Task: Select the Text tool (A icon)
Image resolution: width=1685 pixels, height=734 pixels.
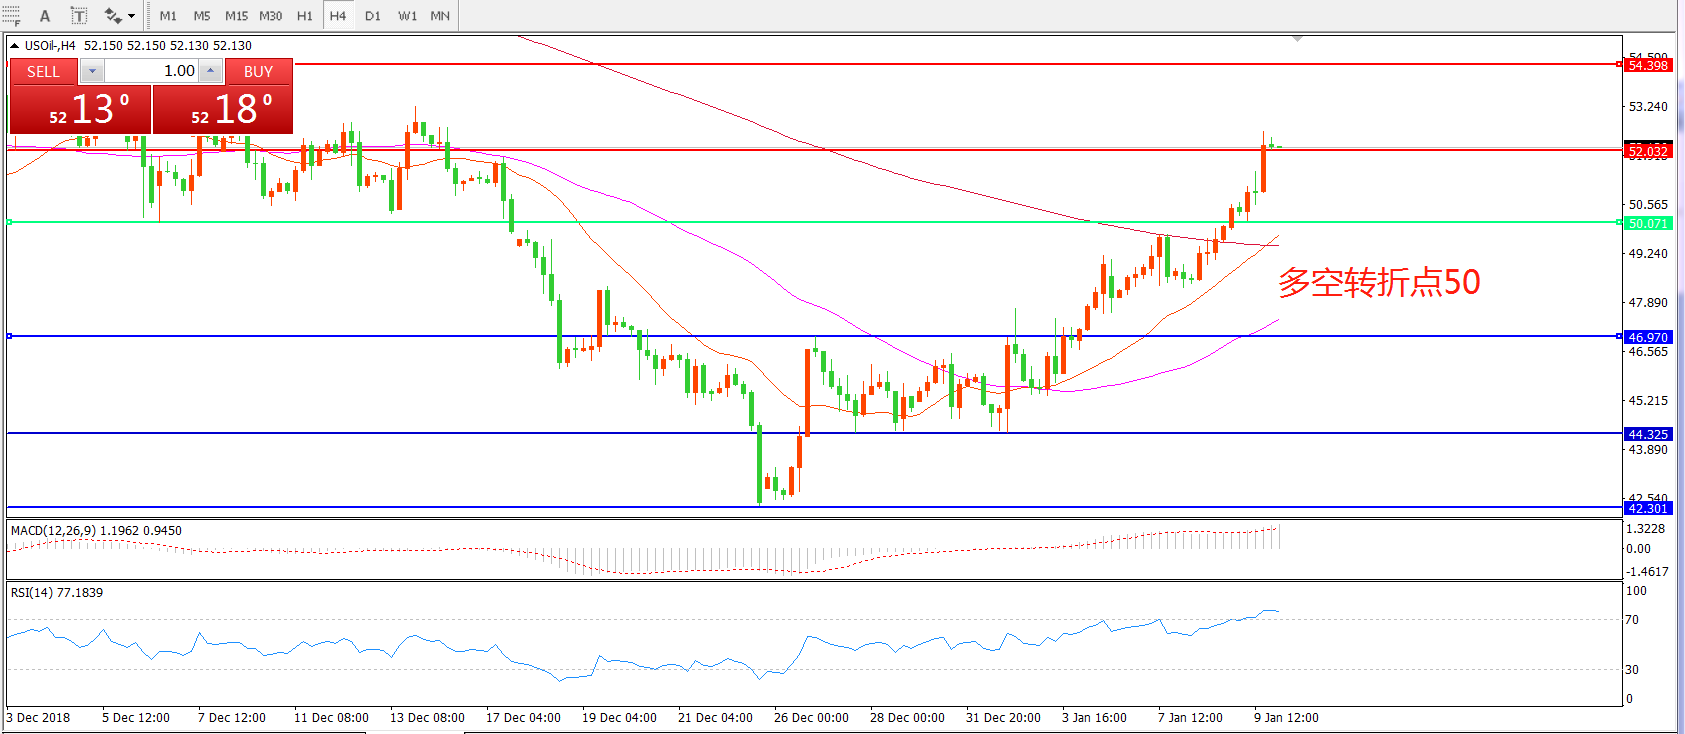Action: point(45,16)
